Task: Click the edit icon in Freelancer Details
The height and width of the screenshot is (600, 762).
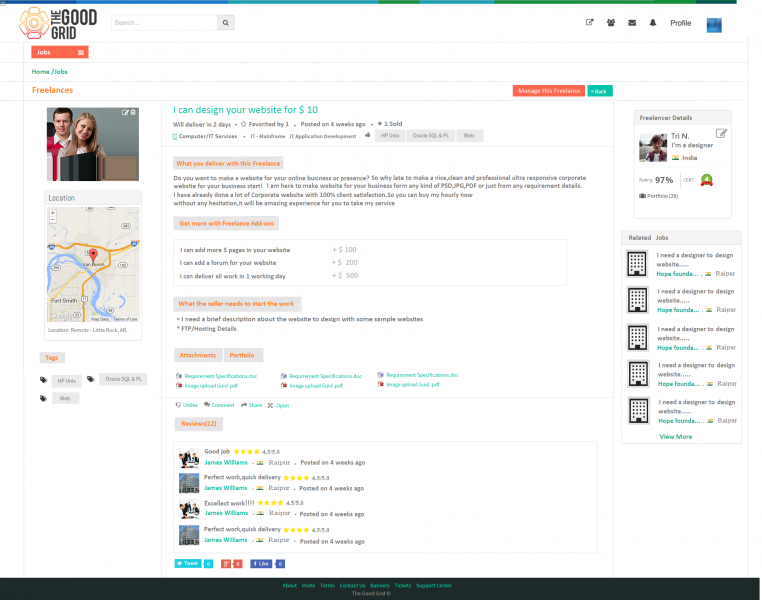Action: (721, 133)
